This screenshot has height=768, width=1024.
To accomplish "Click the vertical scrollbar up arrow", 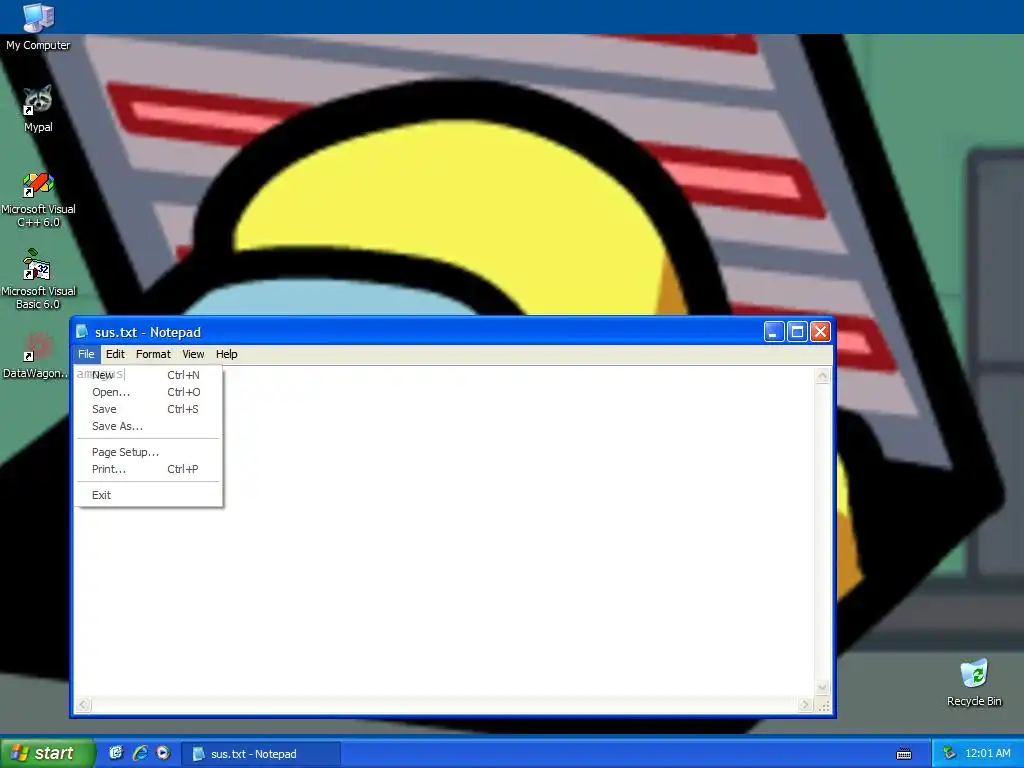I will pyautogui.click(x=823, y=375).
